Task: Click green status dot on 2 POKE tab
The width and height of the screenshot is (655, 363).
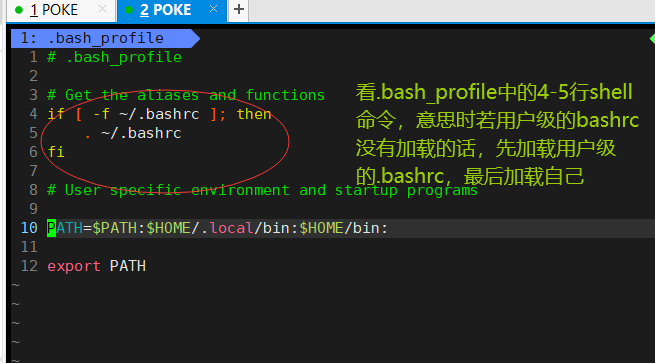Action: [x=129, y=10]
